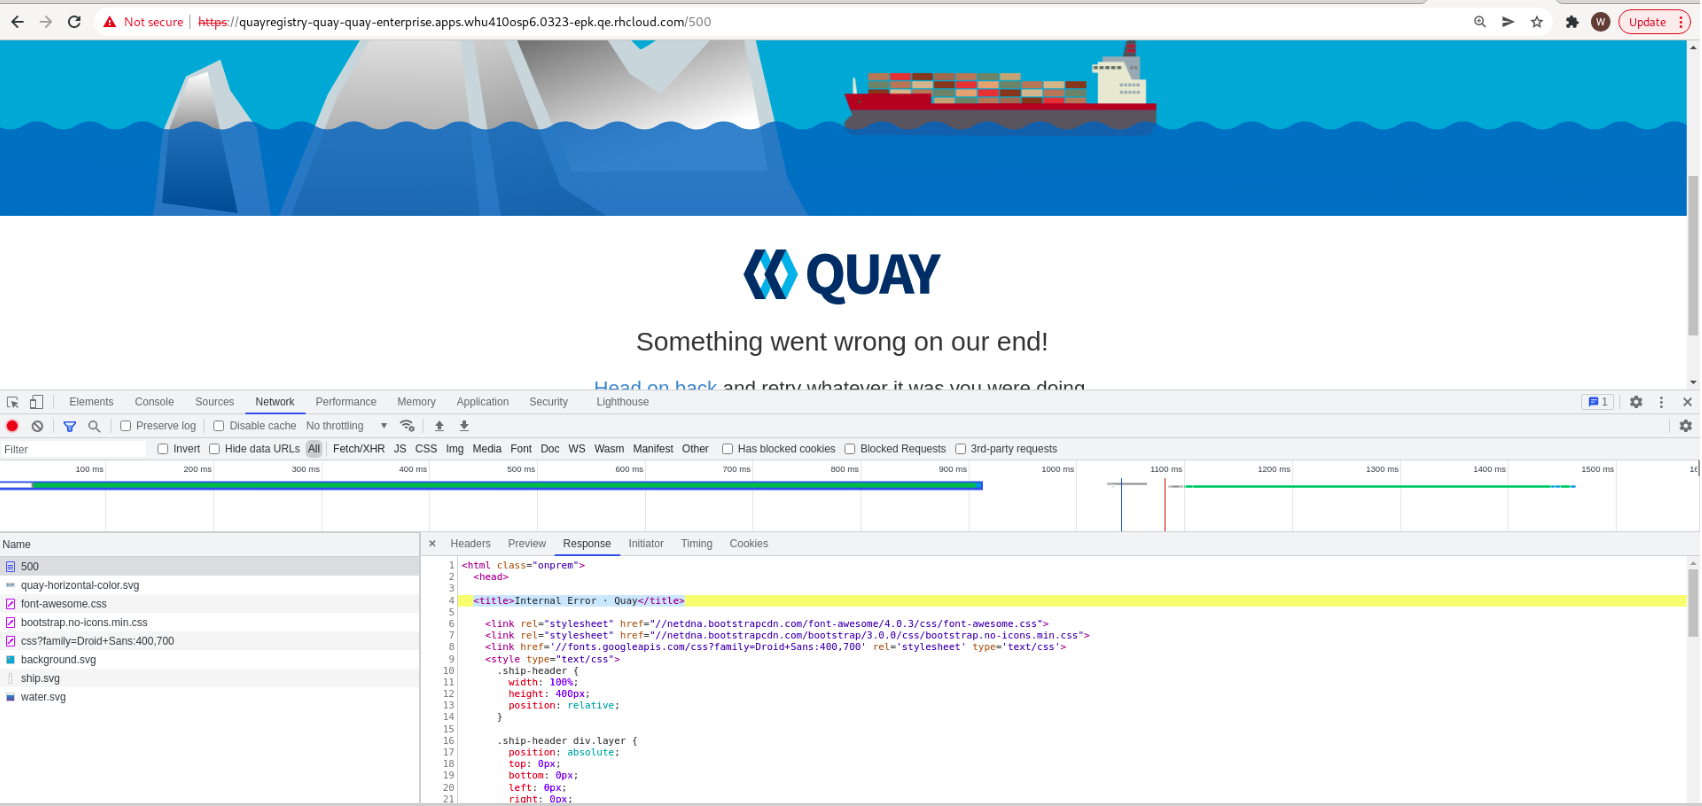
Task: Select the 500 request row
Action: click(210, 566)
